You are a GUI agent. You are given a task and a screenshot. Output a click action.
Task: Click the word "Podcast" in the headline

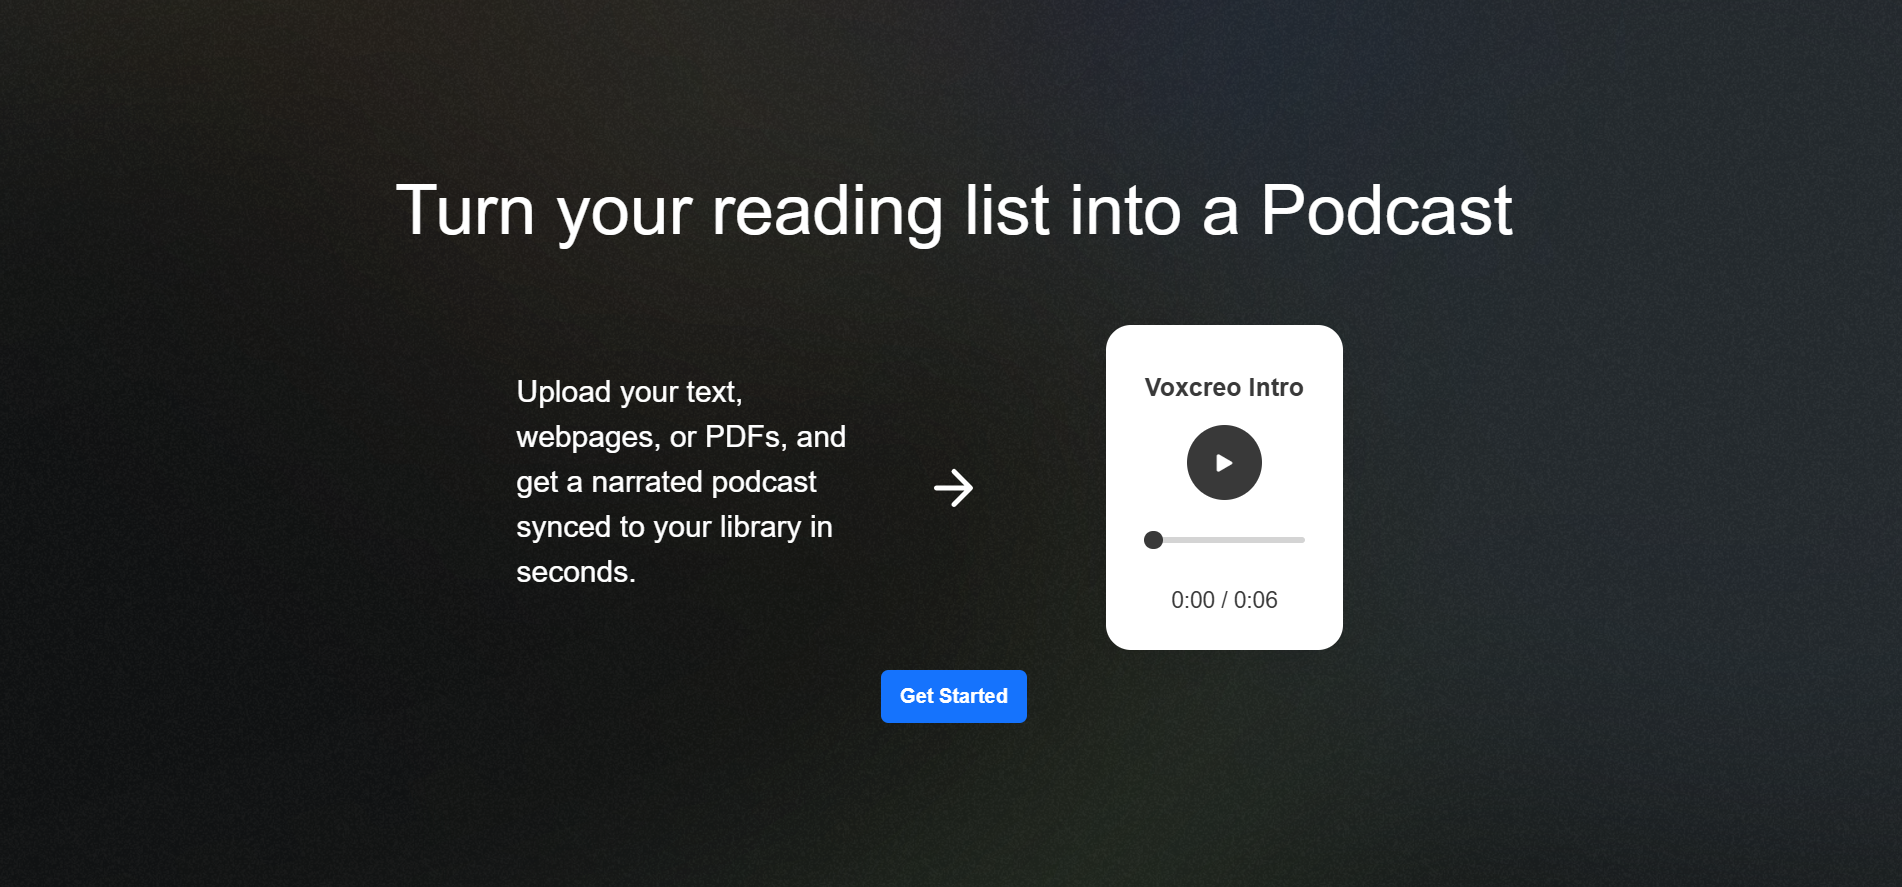point(1386,211)
